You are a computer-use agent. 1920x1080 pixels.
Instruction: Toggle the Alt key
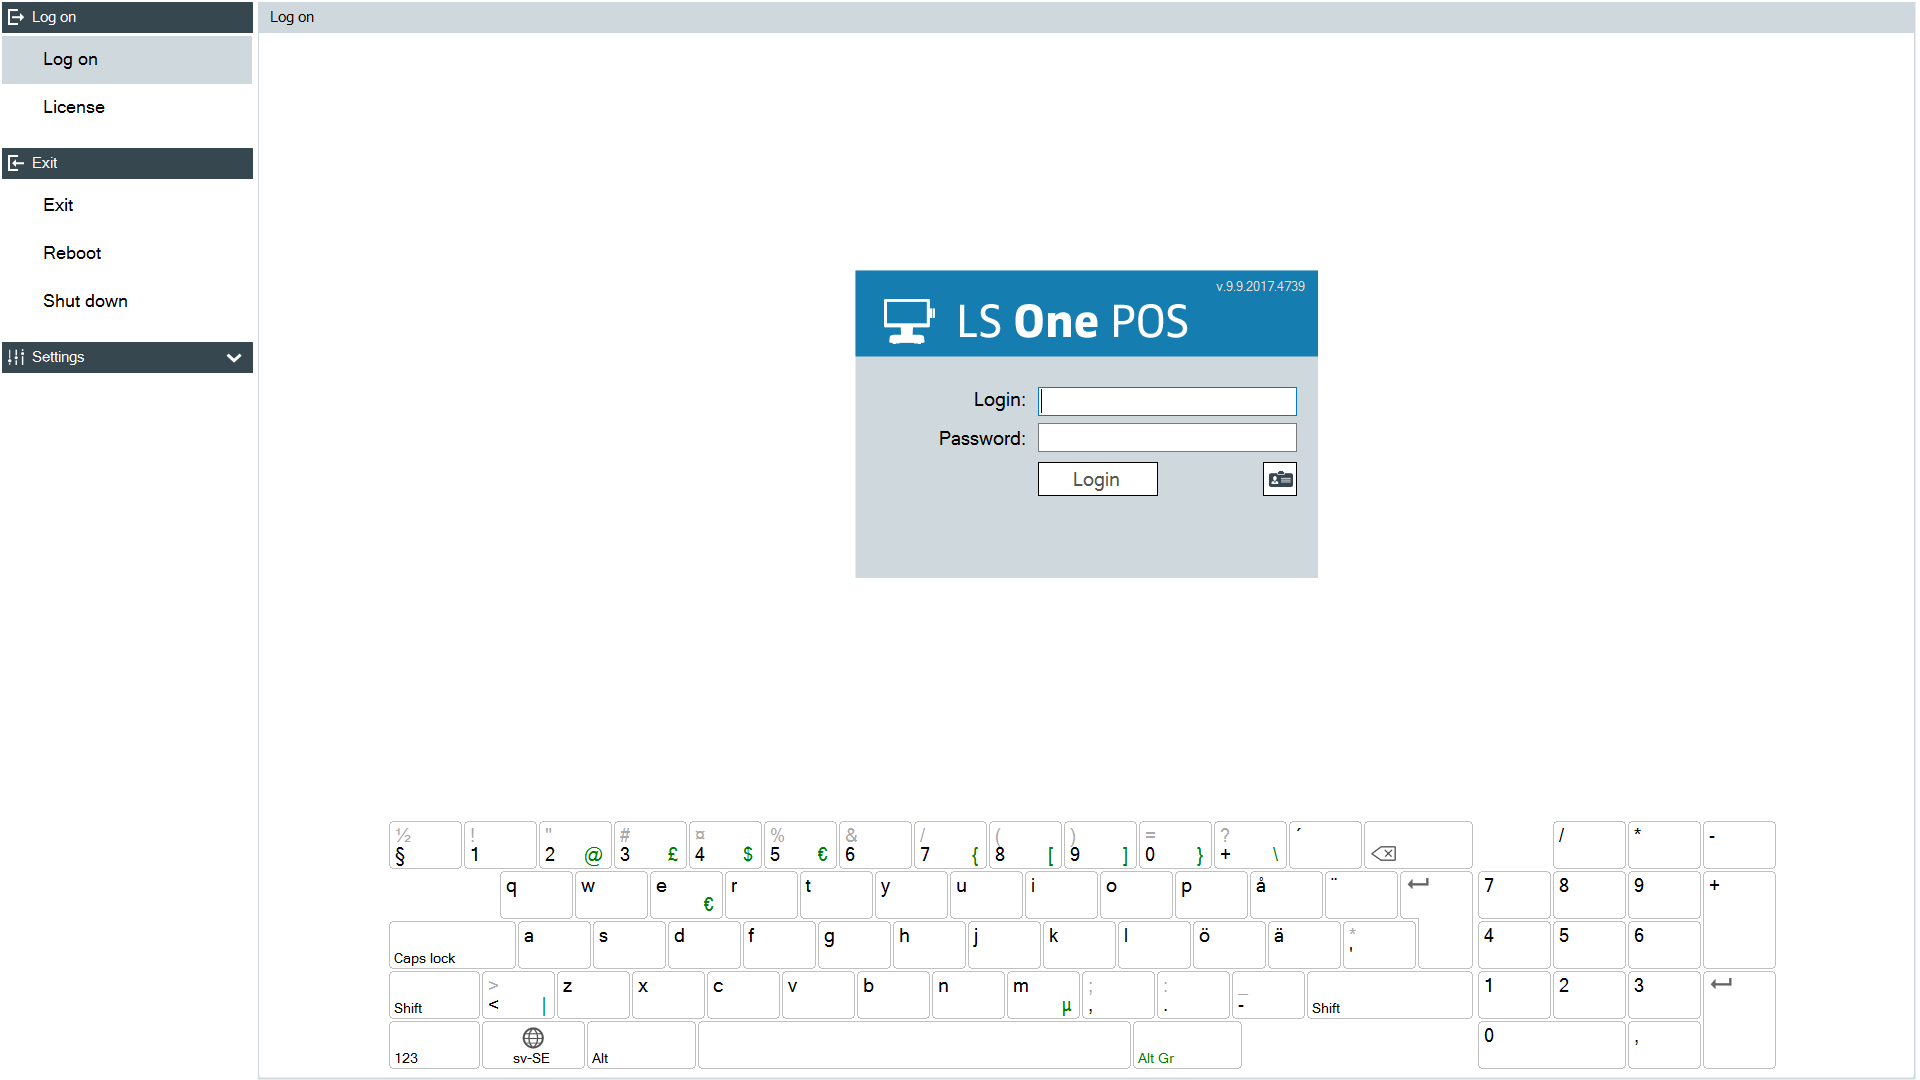(x=641, y=1045)
